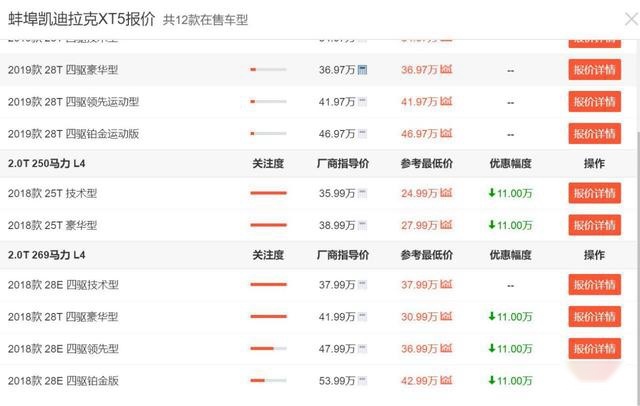
Task: Open 2019款 28T 四驱铂金运动版 model link
Action: [x=73, y=133]
